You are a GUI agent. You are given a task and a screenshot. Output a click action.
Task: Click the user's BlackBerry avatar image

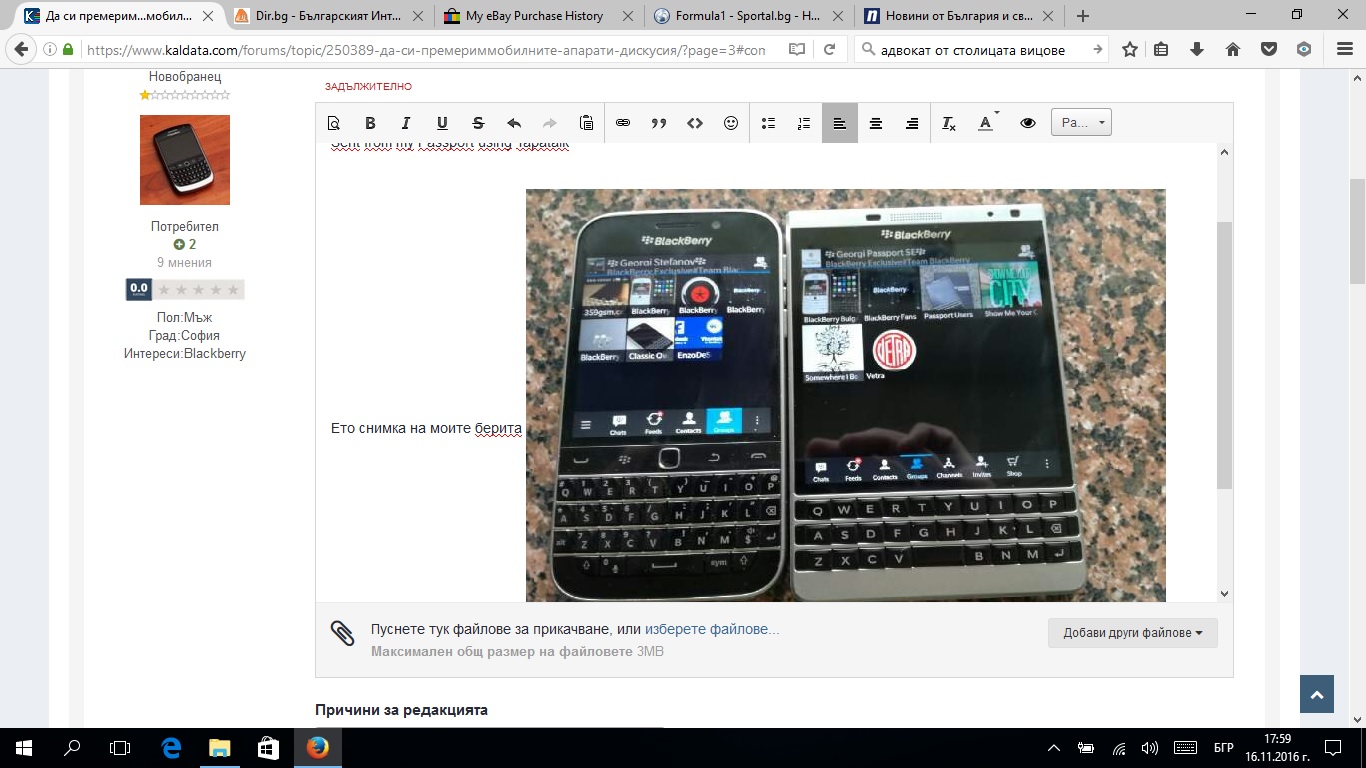pyautogui.click(x=185, y=160)
